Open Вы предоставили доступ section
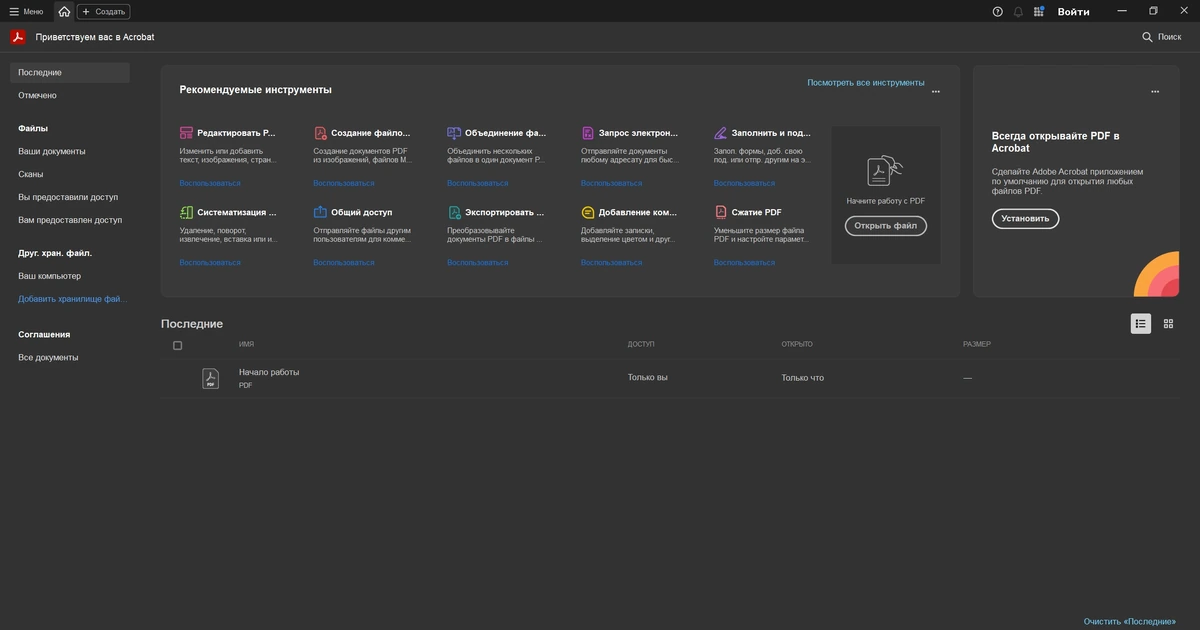The image size is (1200, 630). (70, 198)
